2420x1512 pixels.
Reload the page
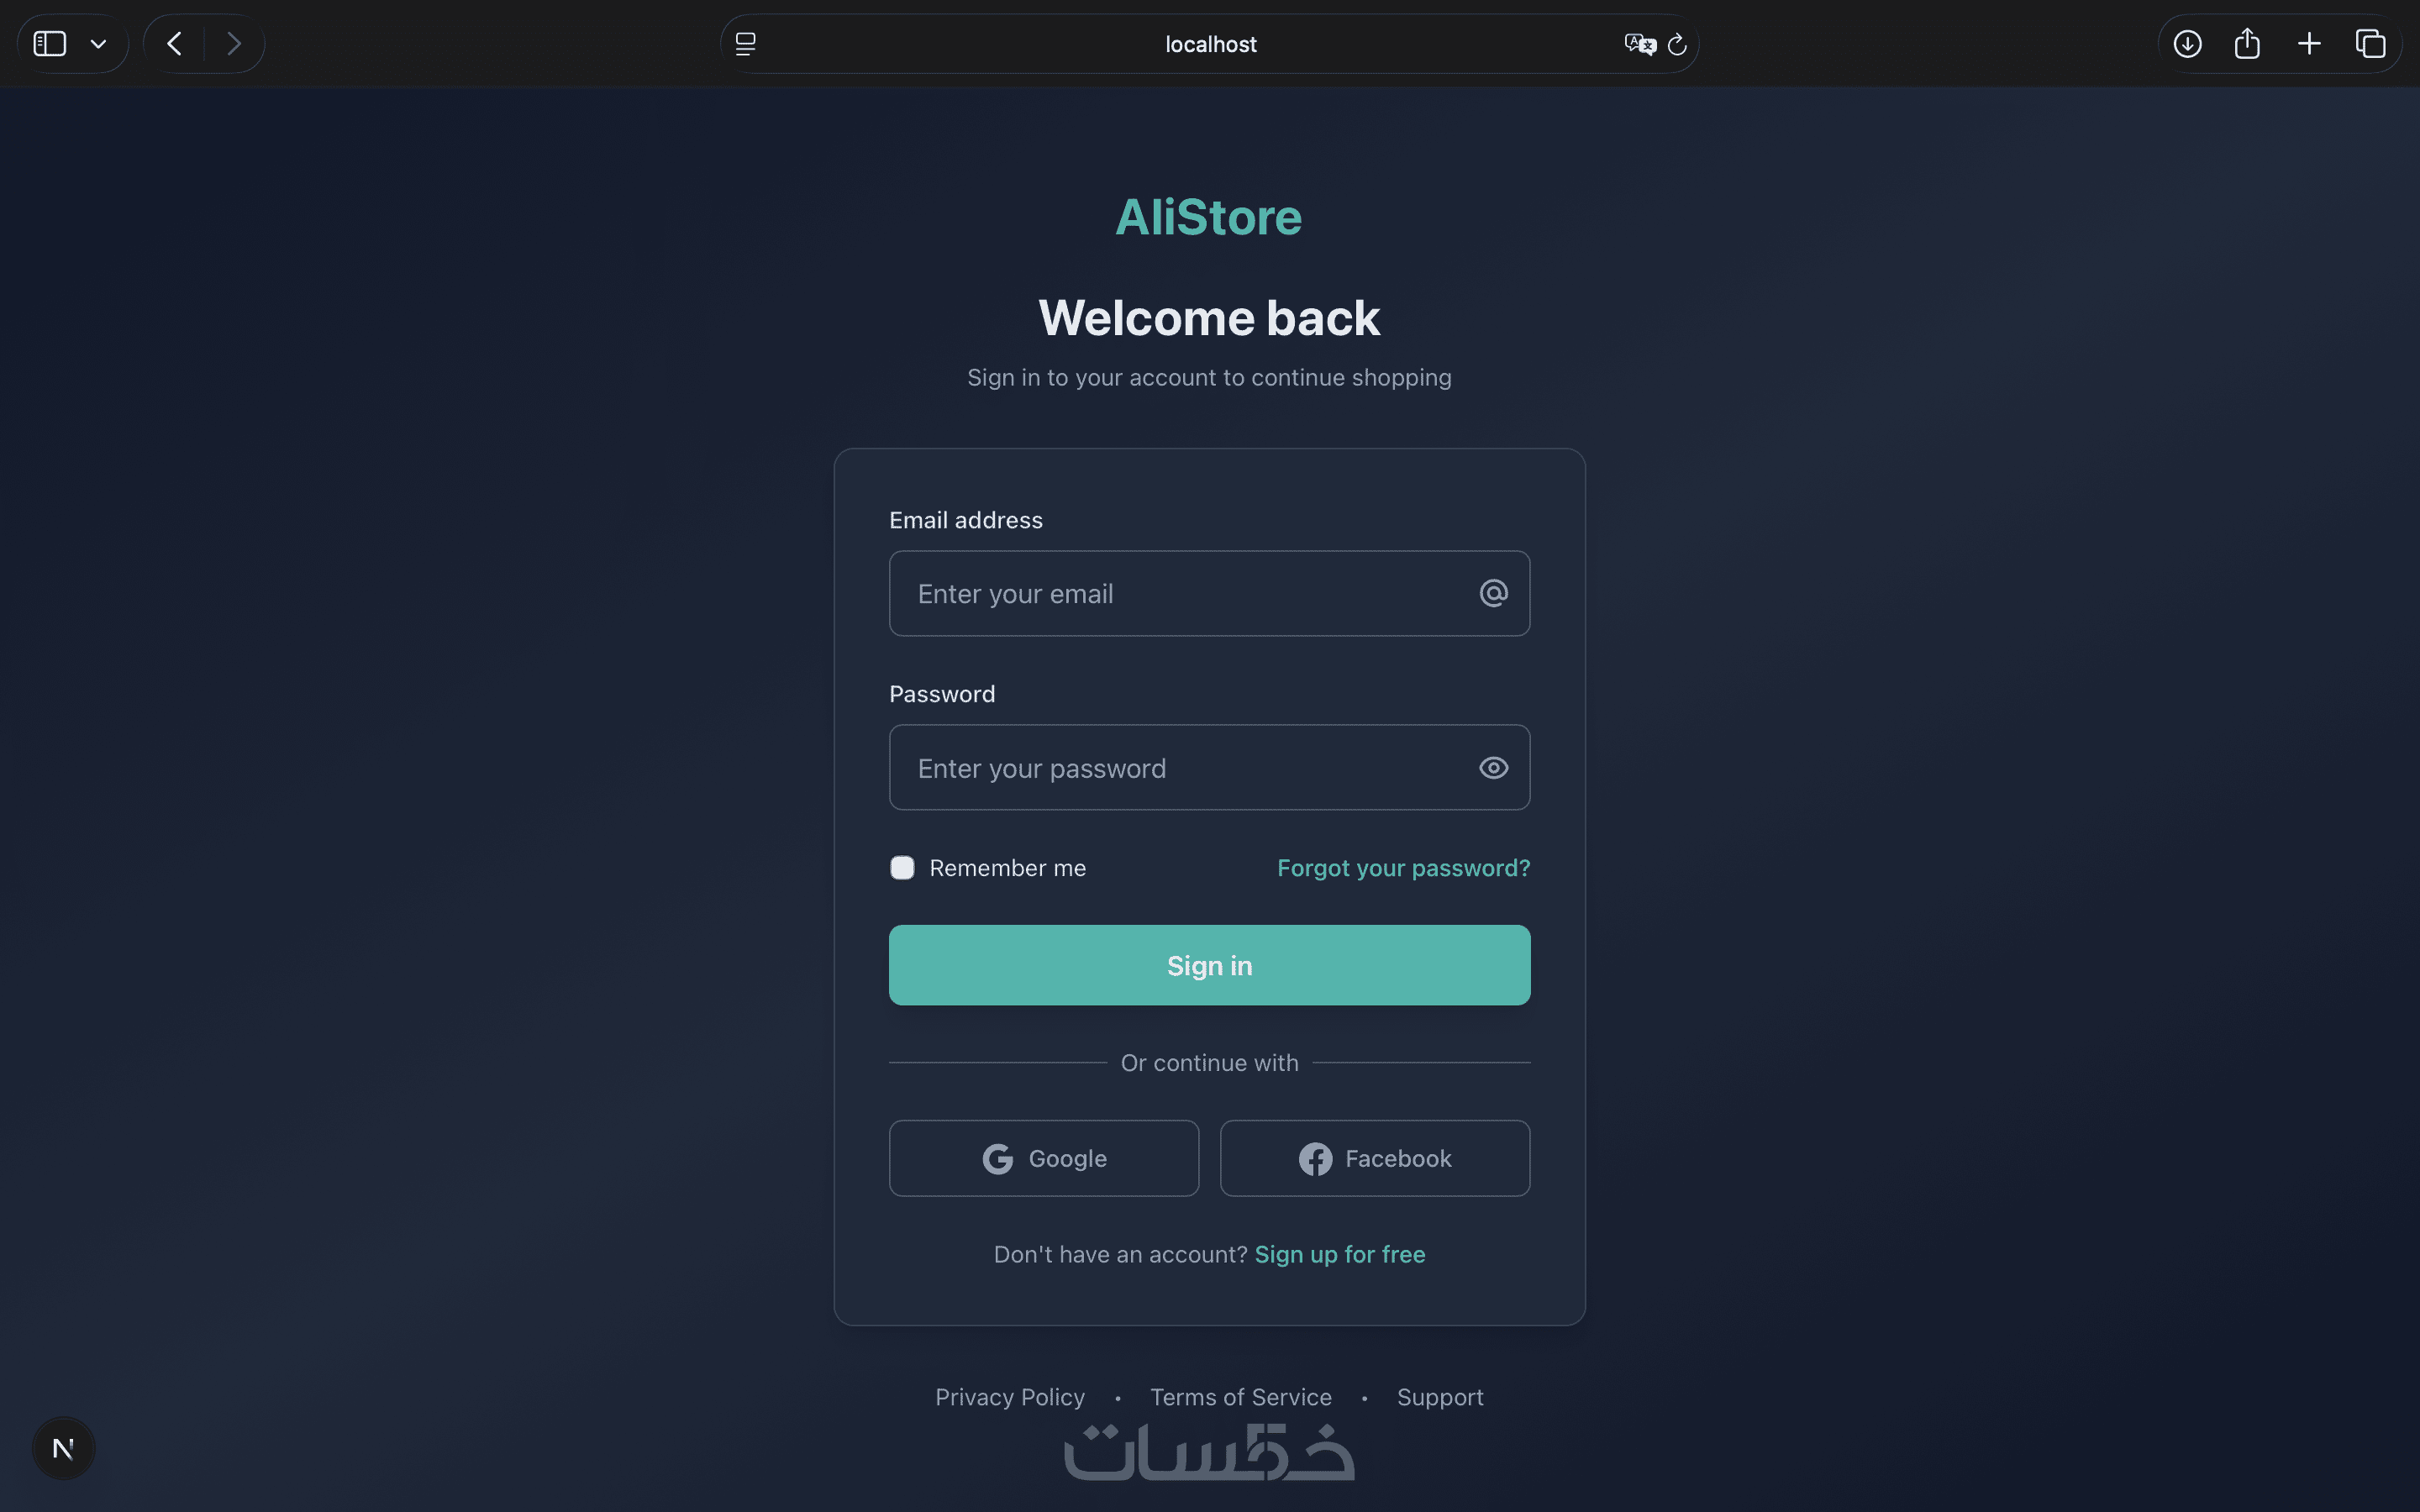point(1677,44)
